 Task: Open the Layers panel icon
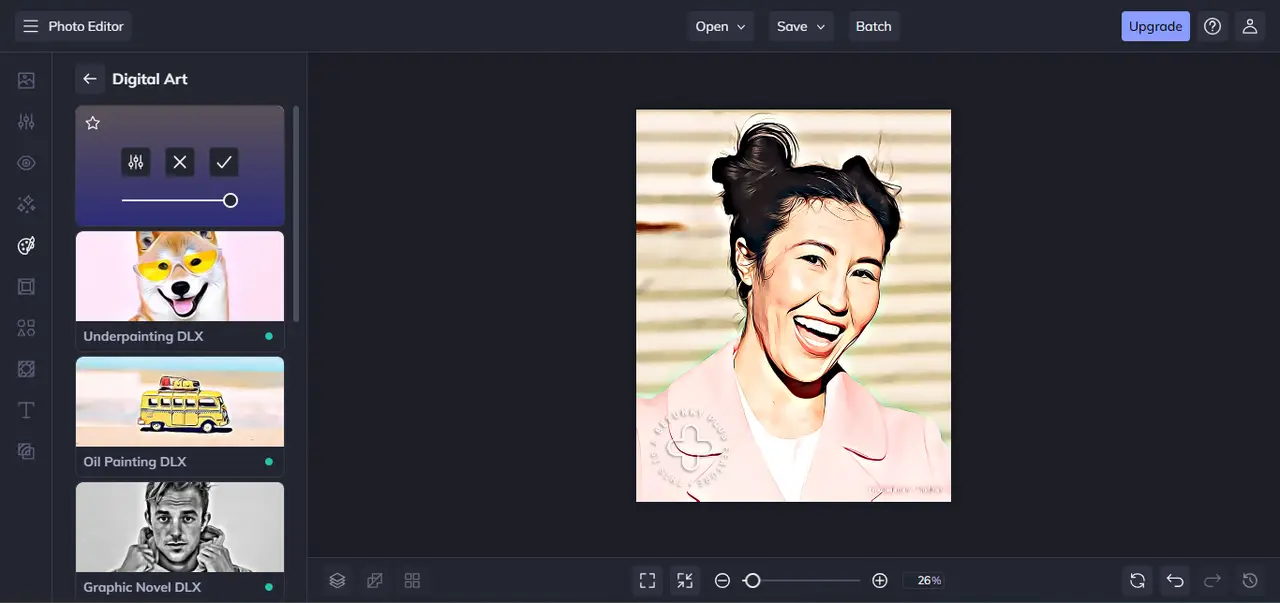pos(337,580)
